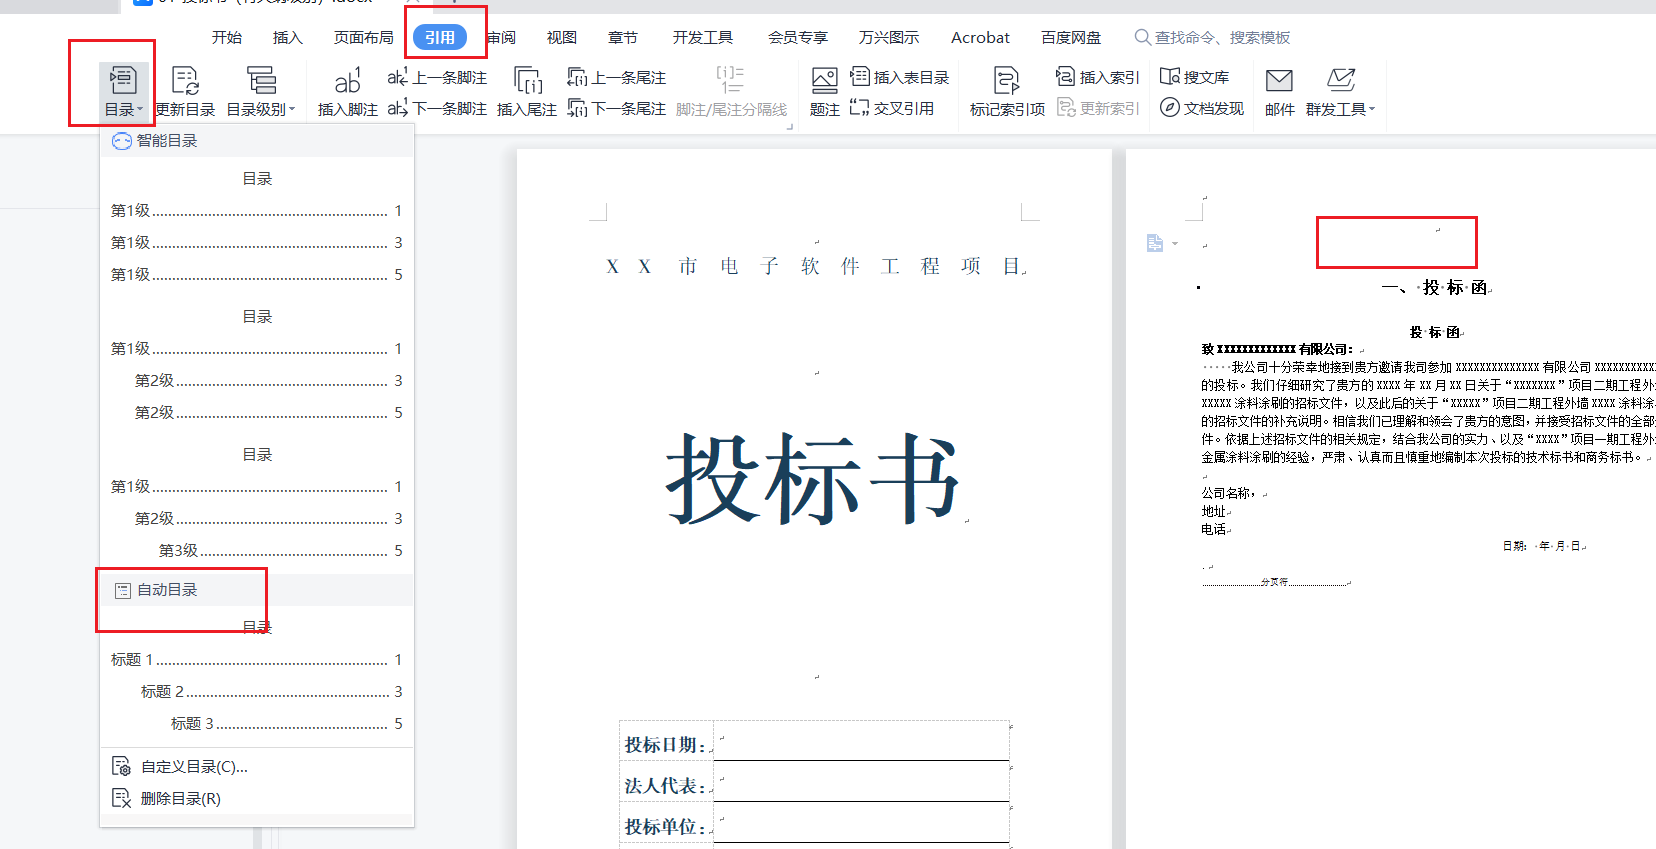Go to 上一条尾注 previous endnote

tap(616, 77)
